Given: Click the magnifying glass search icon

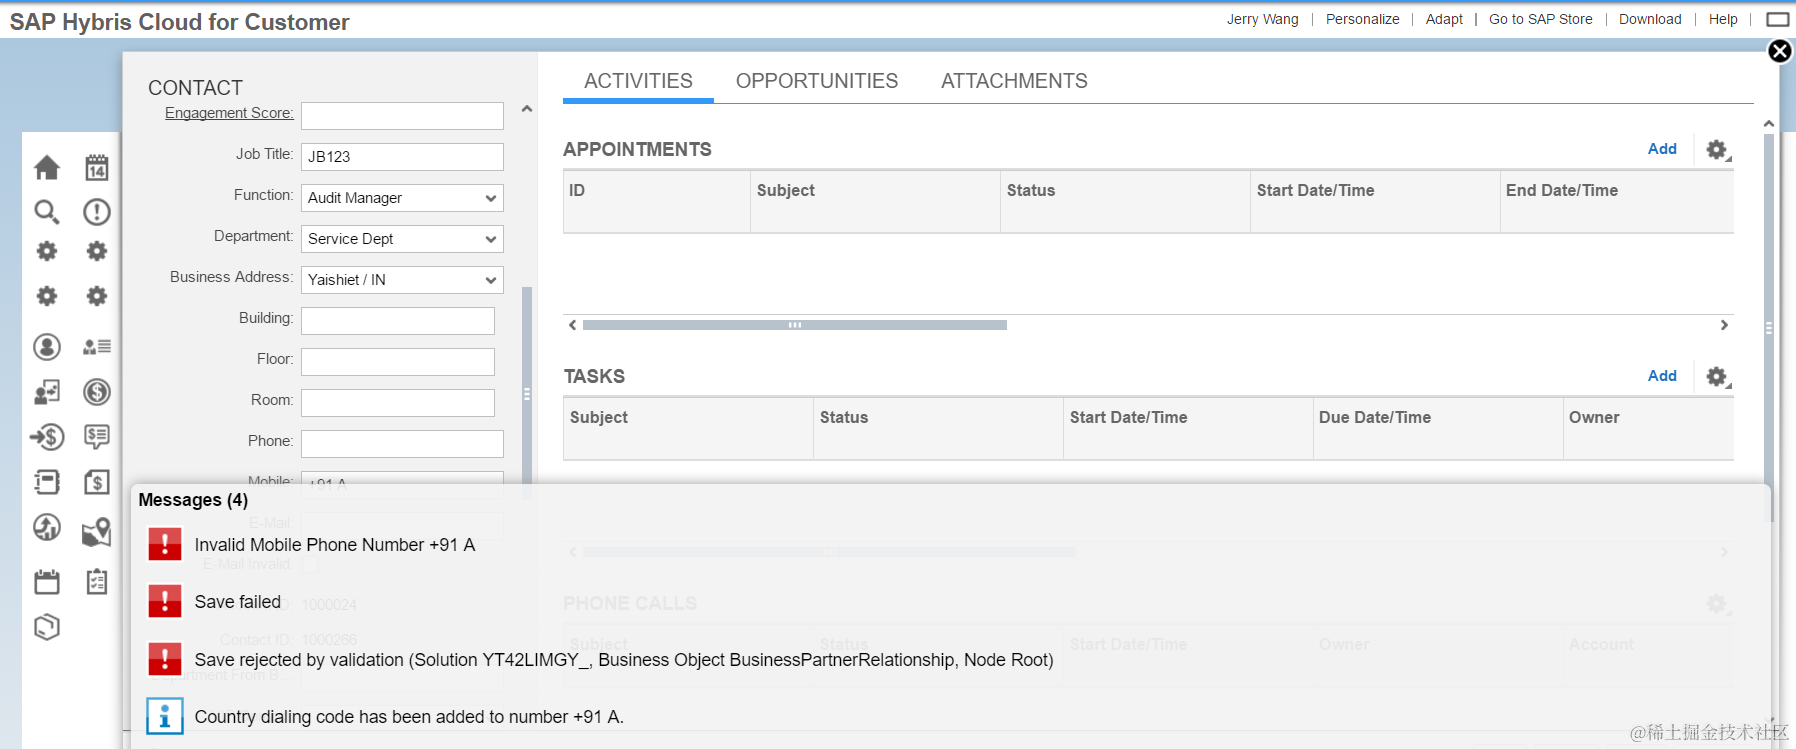Looking at the screenshot, I should coord(47,212).
